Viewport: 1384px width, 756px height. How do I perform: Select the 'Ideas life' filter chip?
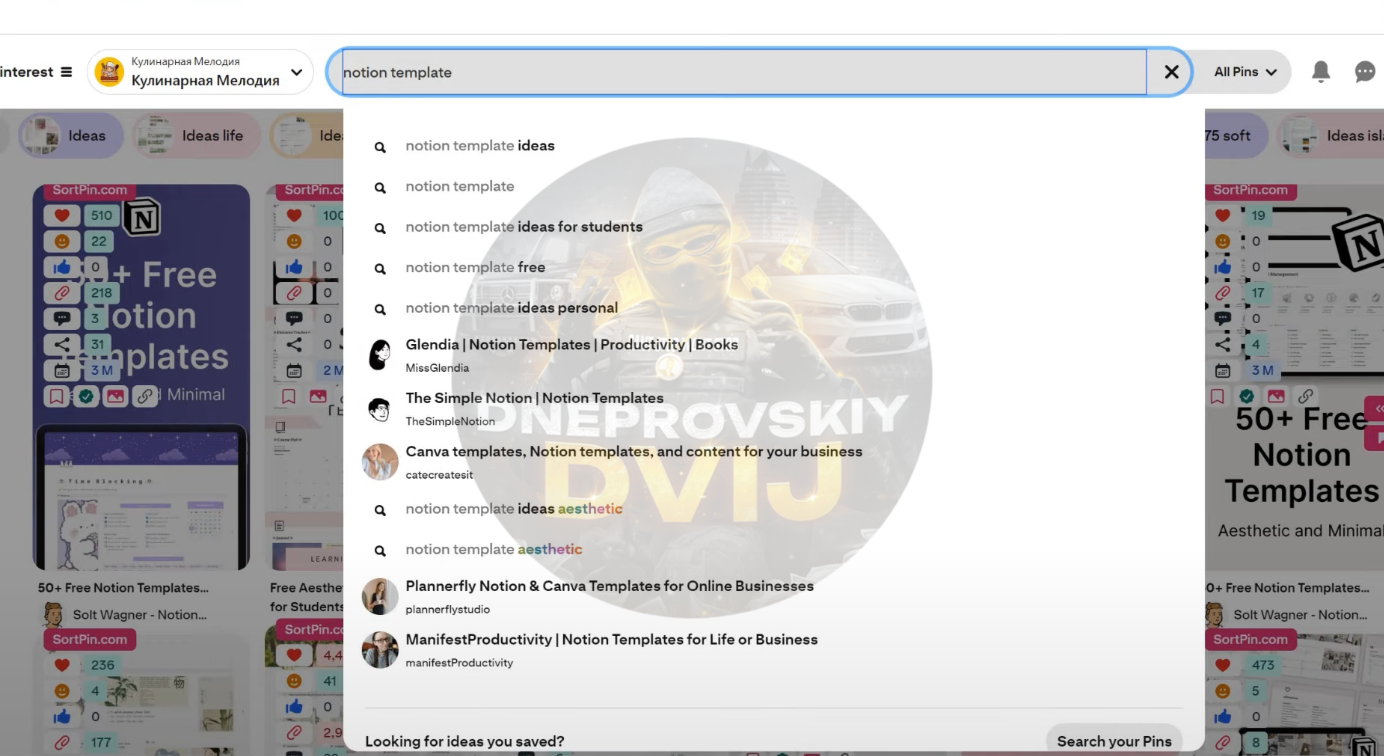click(195, 136)
